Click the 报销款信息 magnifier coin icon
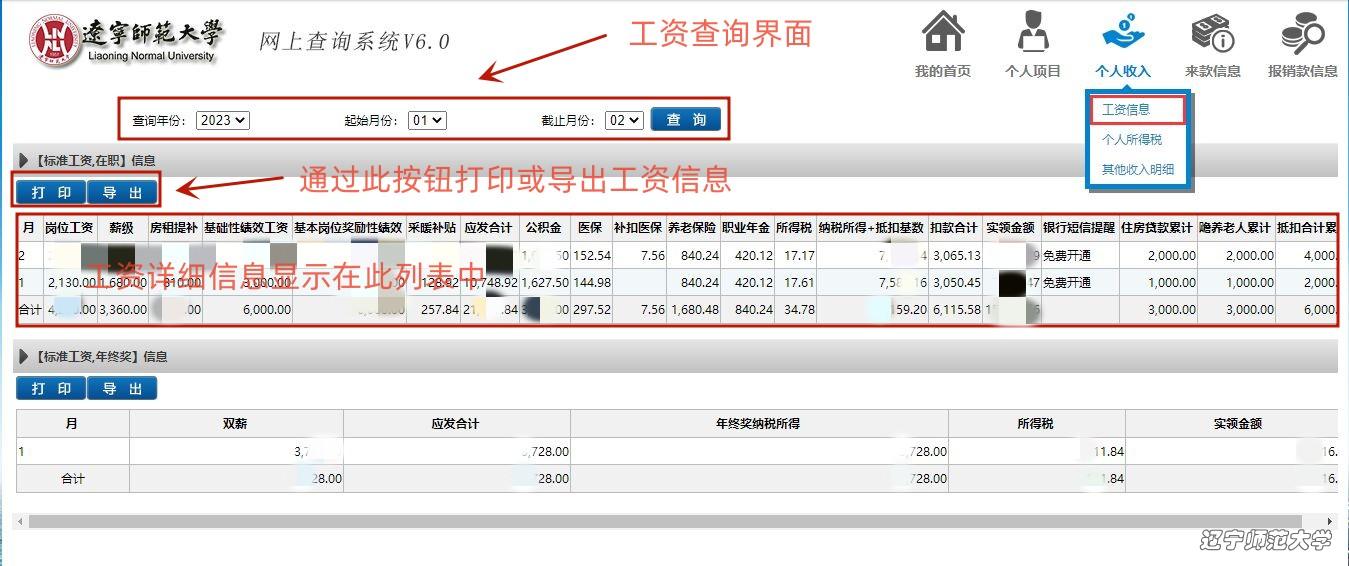 pos(1302,34)
